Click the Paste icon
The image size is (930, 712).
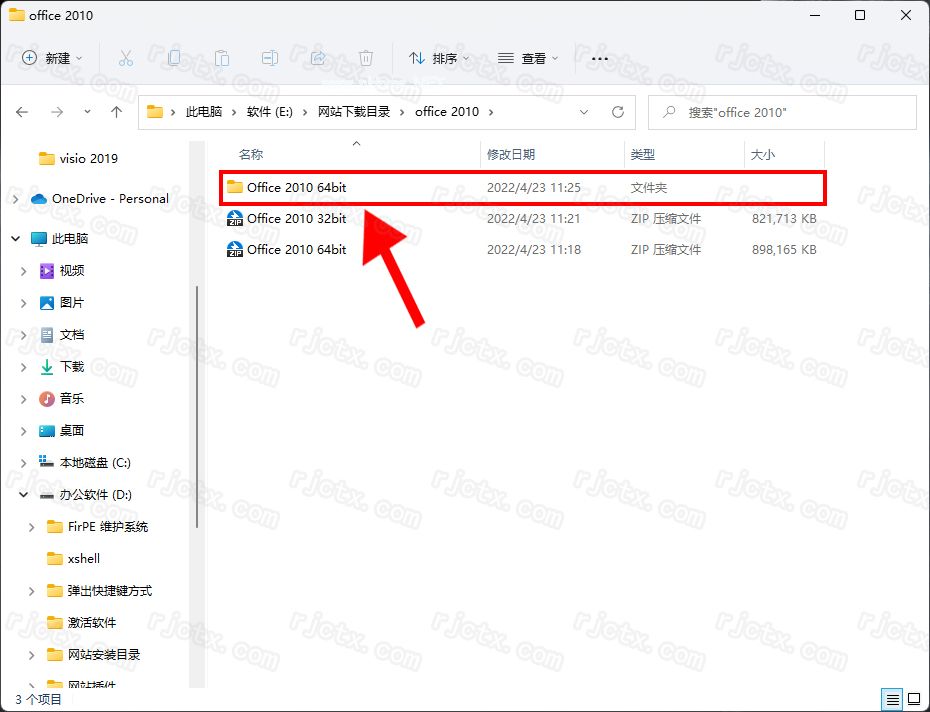point(222,58)
